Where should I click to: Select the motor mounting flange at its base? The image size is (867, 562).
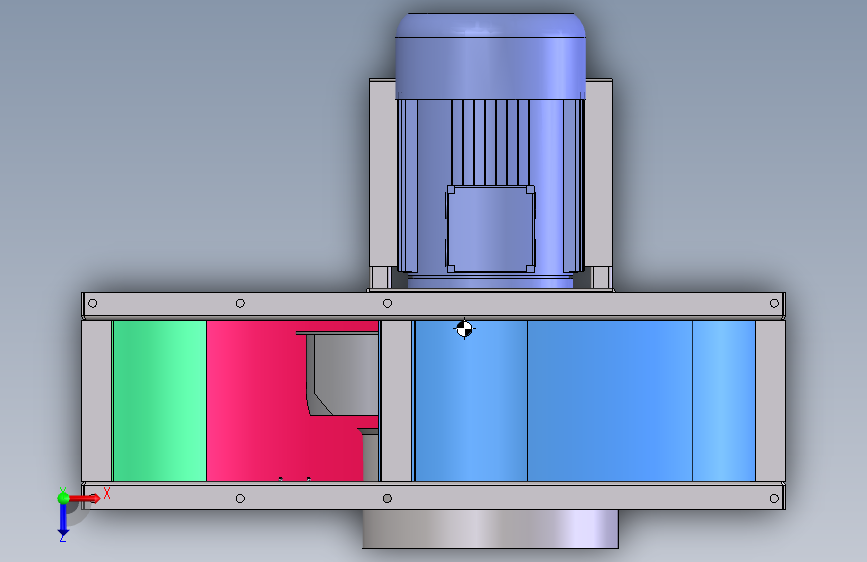[490, 282]
